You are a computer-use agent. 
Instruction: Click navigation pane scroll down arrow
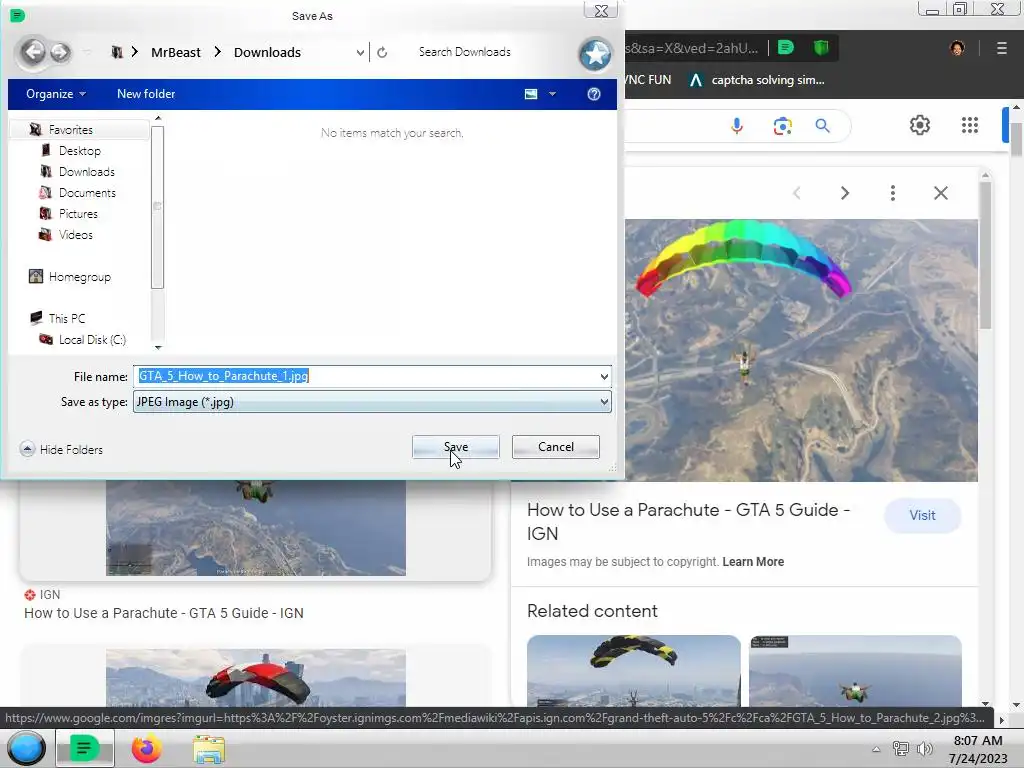coord(157,347)
